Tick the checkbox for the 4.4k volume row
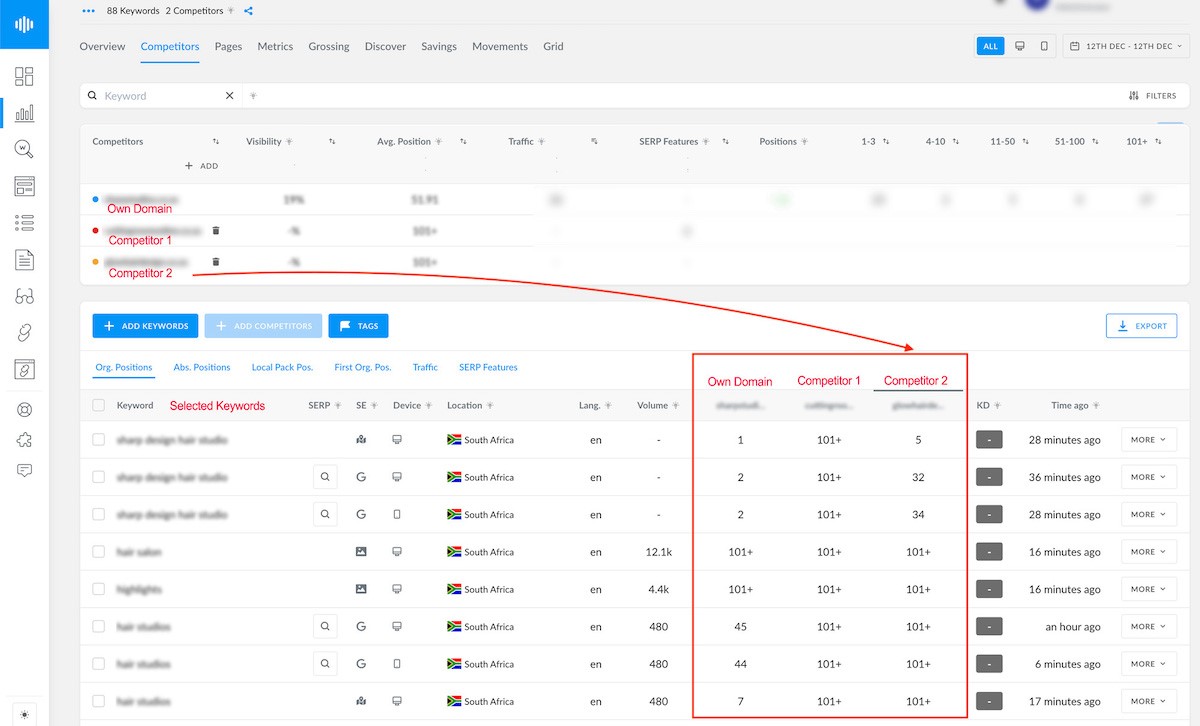Image resolution: width=1200 pixels, height=726 pixels. click(98, 589)
